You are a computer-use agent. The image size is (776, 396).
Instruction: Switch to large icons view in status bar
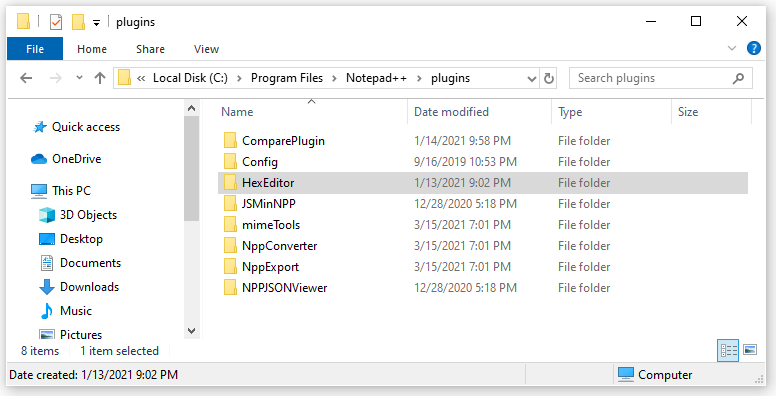pyautogui.click(x=750, y=350)
